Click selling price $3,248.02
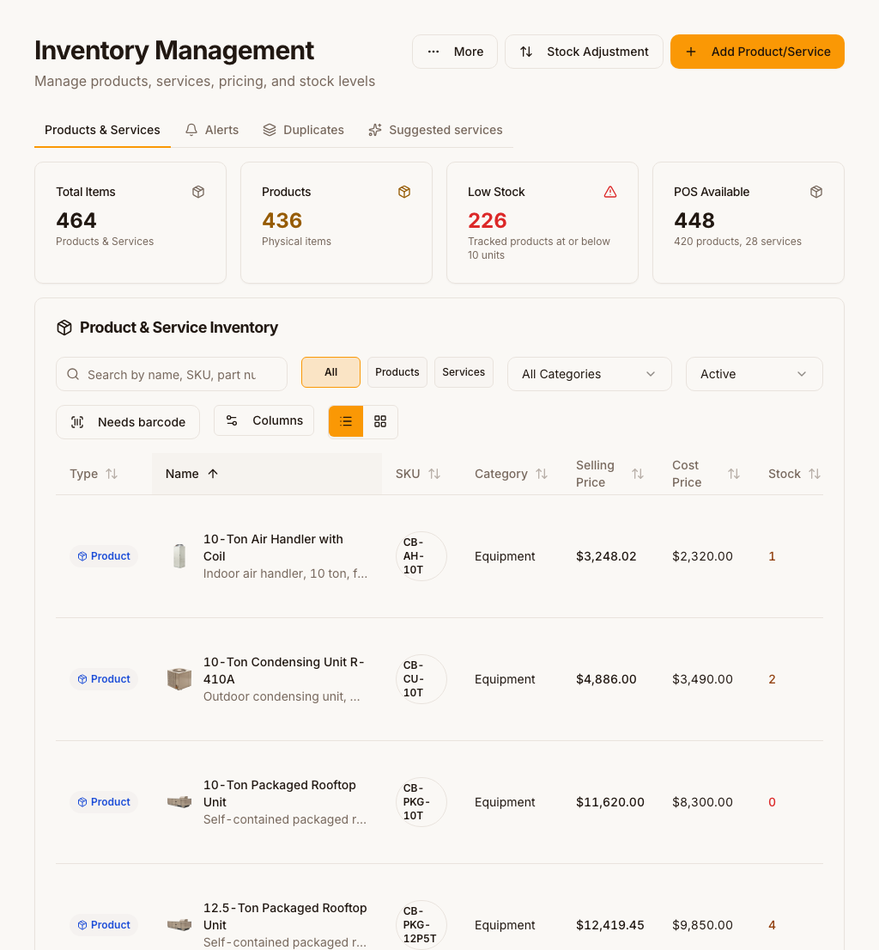Viewport: 879px width, 950px height. point(606,556)
